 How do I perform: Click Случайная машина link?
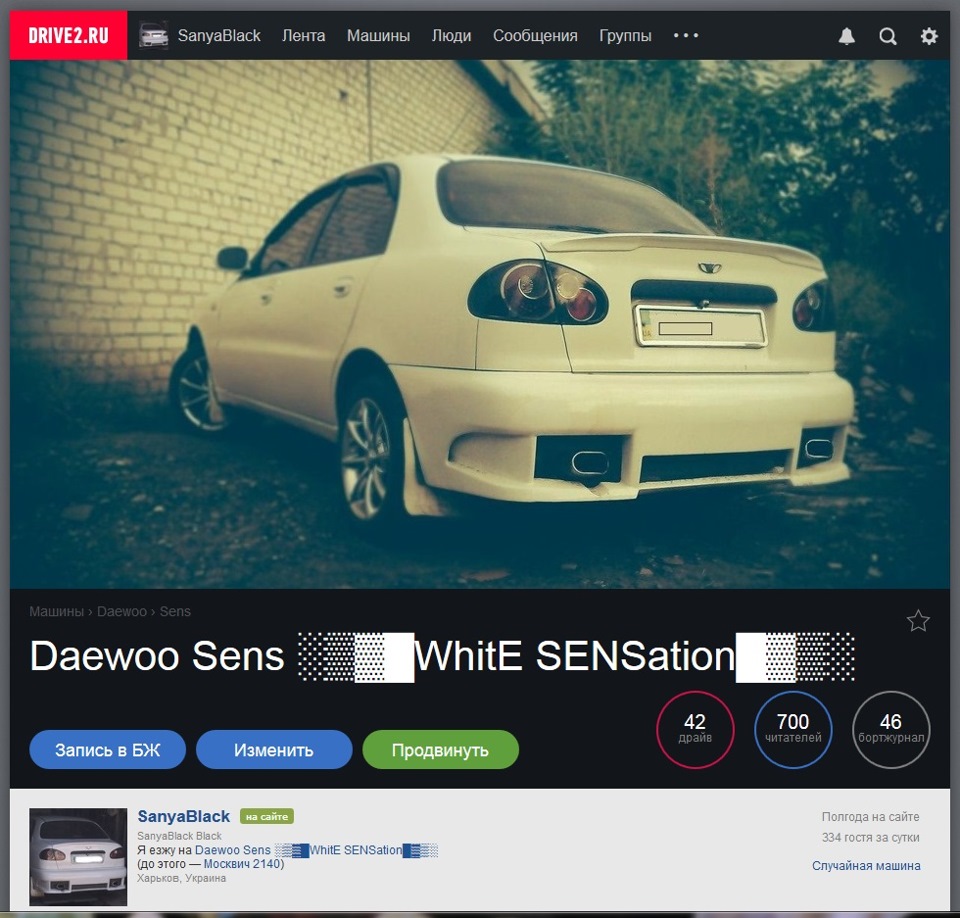click(866, 865)
